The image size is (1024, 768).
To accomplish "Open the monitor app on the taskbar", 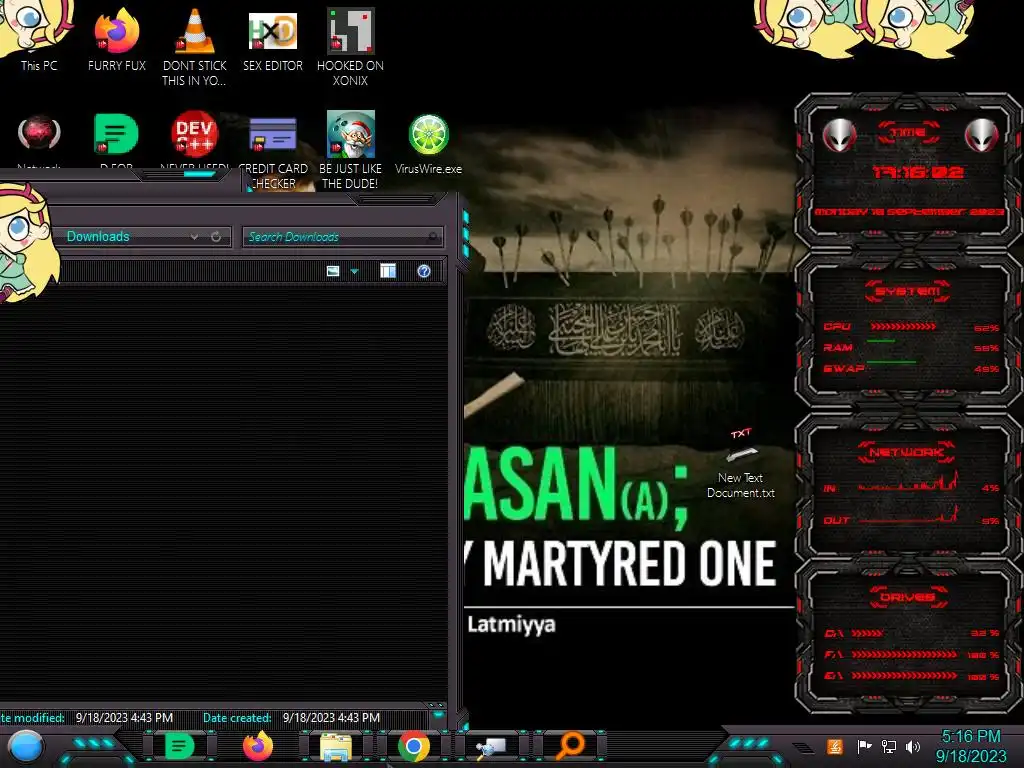I will pyautogui.click(x=491, y=747).
